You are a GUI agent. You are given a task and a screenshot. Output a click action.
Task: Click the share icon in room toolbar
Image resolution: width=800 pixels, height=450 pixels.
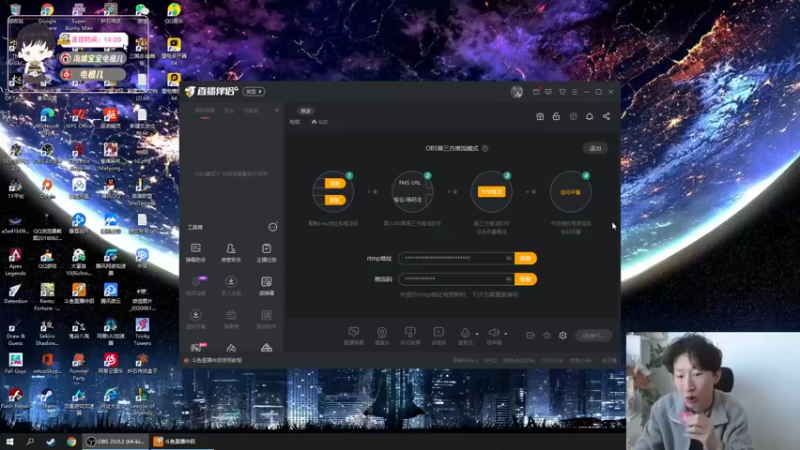pos(606,116)
